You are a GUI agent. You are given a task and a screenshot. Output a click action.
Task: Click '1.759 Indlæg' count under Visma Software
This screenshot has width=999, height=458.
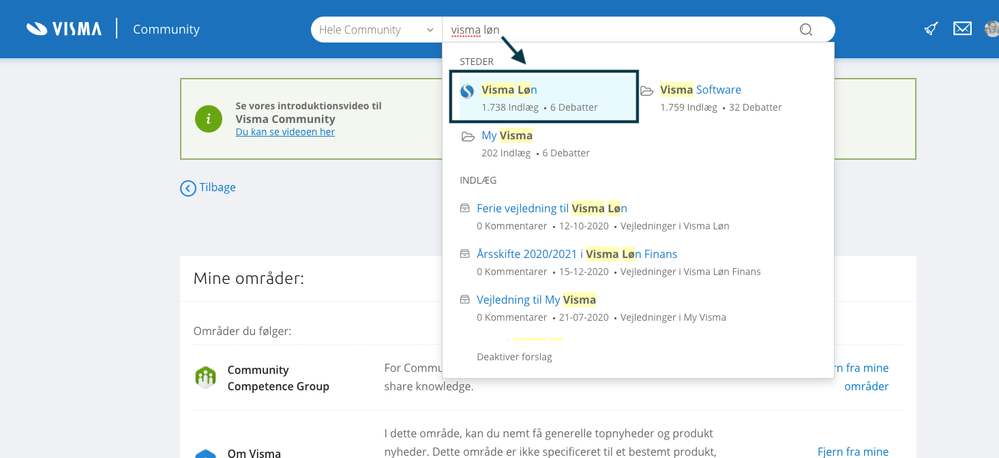click(688, 108)
